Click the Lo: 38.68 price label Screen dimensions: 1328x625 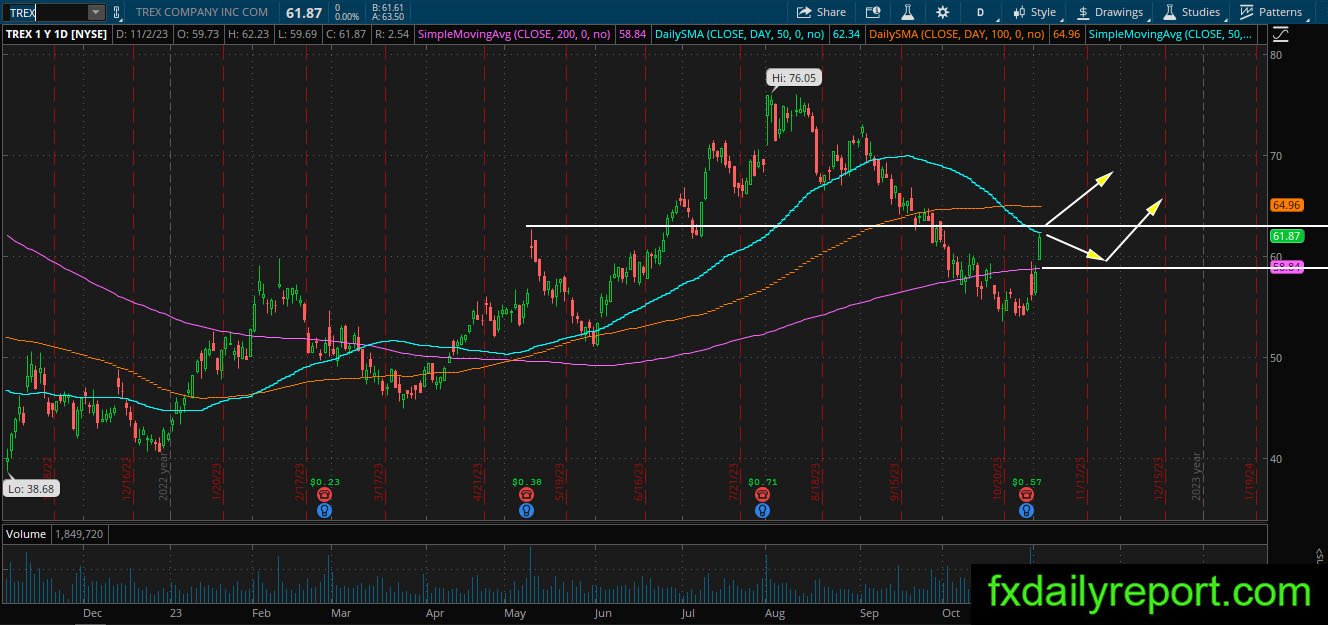[x=31, y=488]
